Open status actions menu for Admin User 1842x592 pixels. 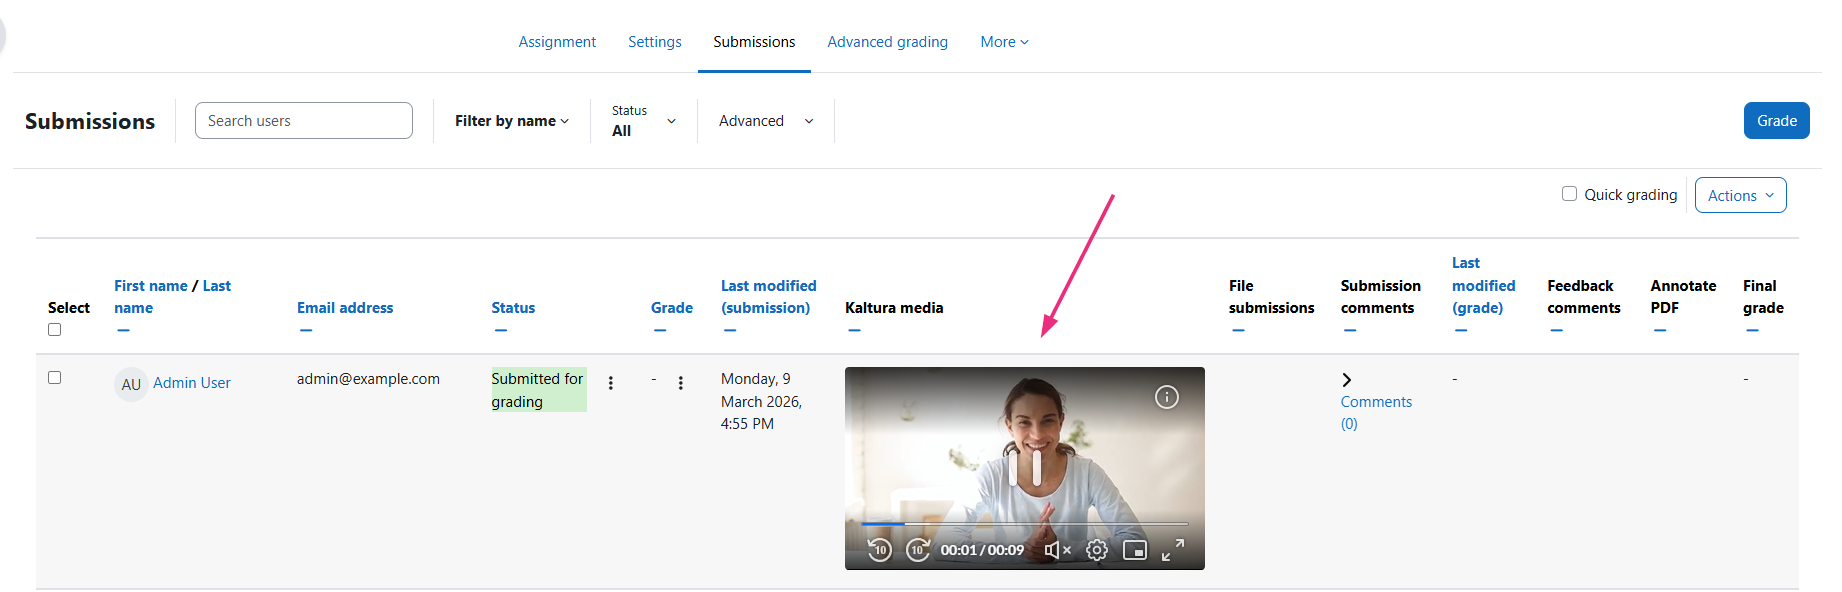click(611, 383)
